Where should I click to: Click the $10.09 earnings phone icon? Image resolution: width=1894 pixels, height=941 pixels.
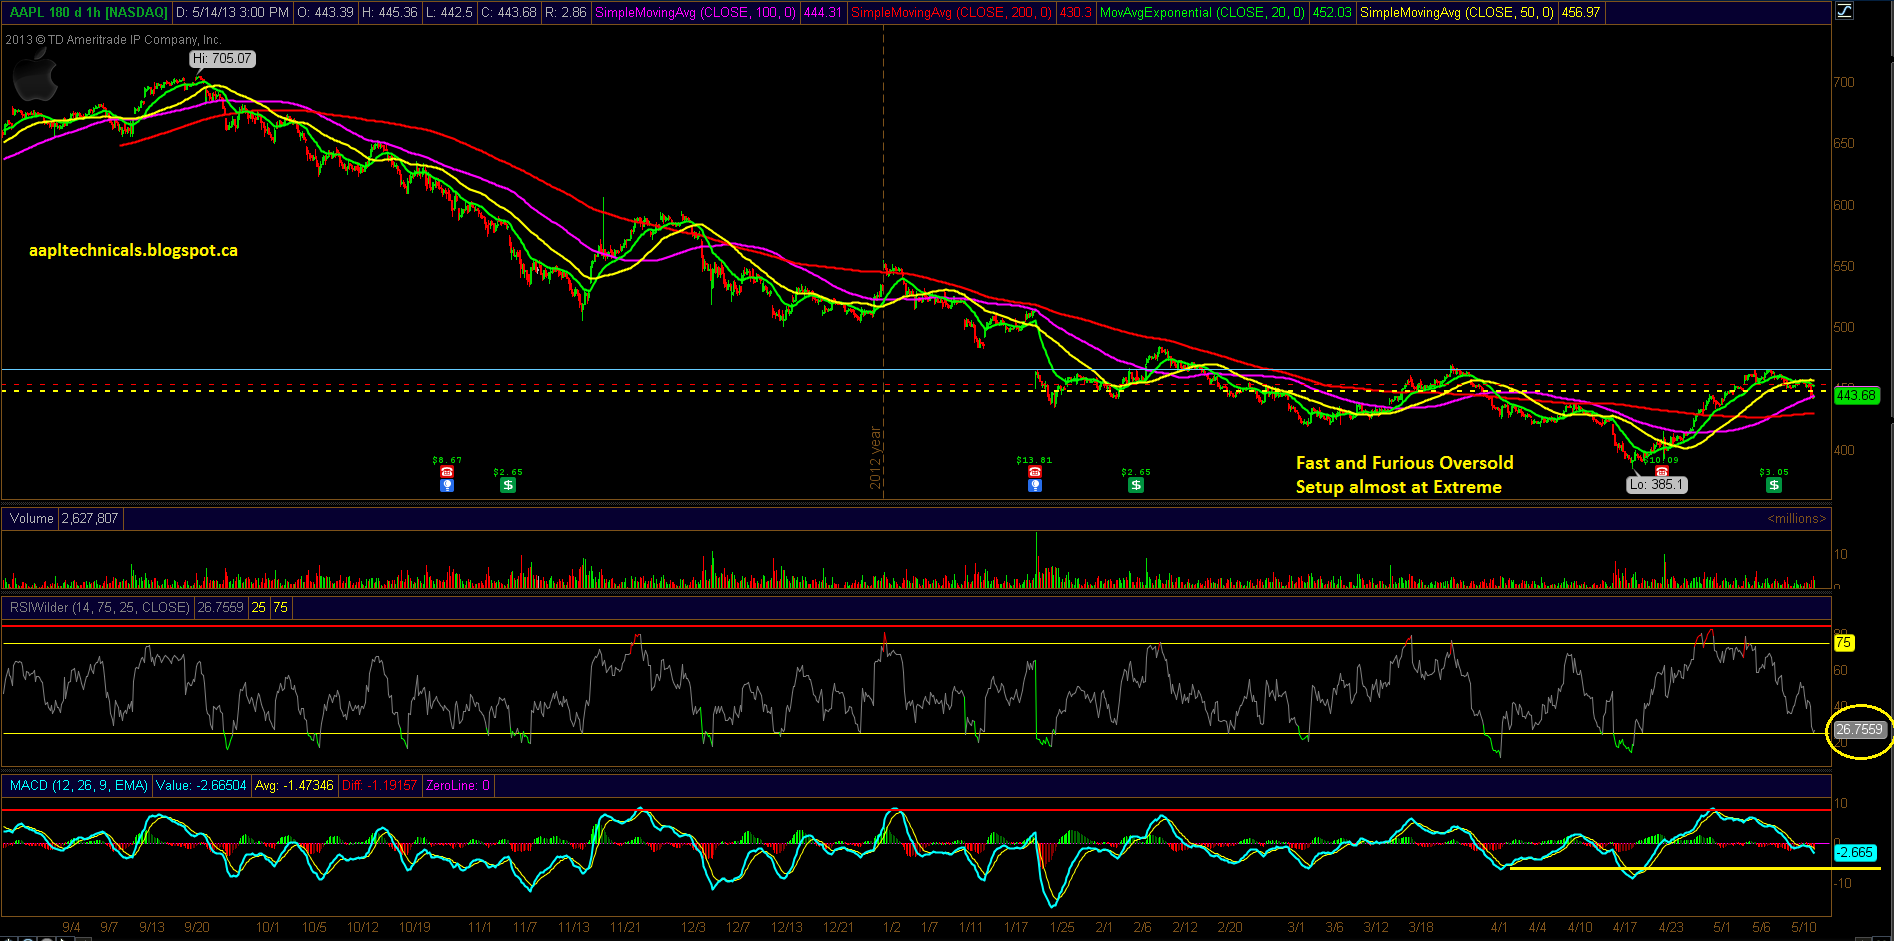pos(1661,472)
